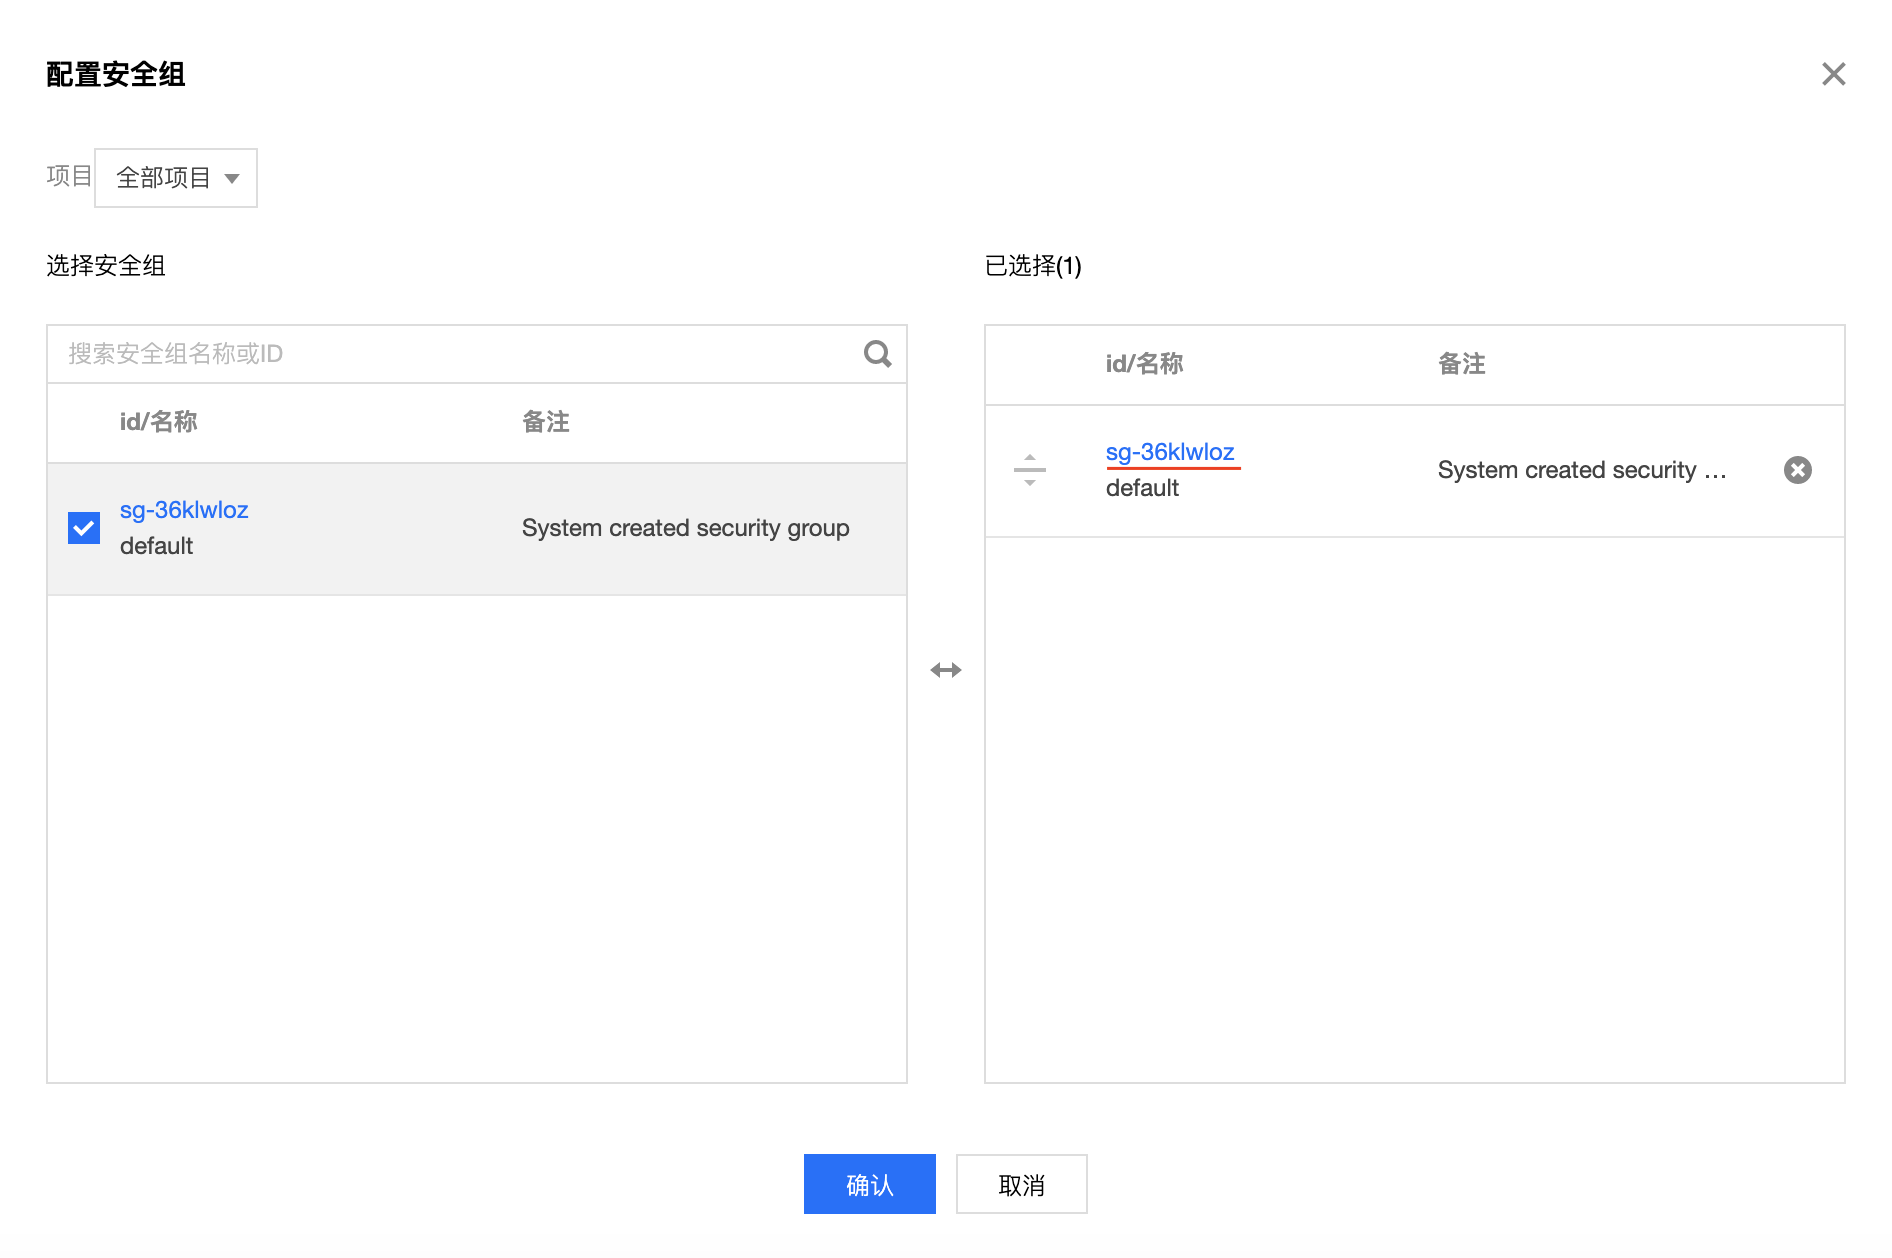Viewport: 1892px width, 1258px height.
Task: Click the 备注 column header in left table
Action: click(x=544, y=422)
